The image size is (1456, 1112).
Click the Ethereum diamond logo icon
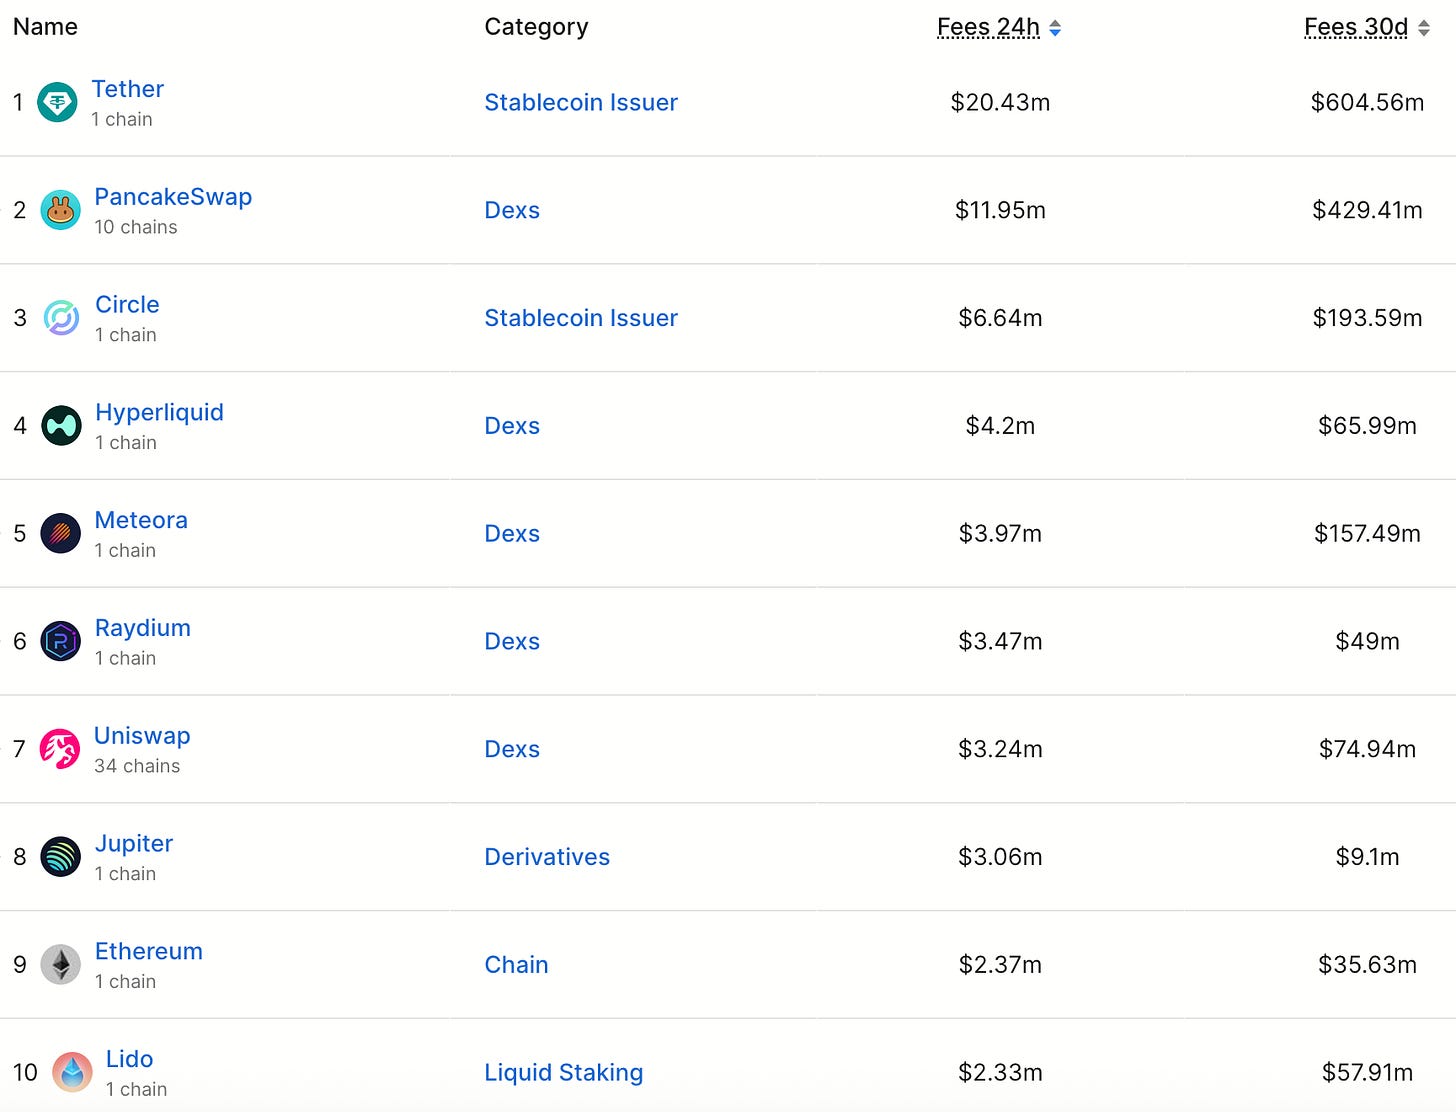point(60,965)
